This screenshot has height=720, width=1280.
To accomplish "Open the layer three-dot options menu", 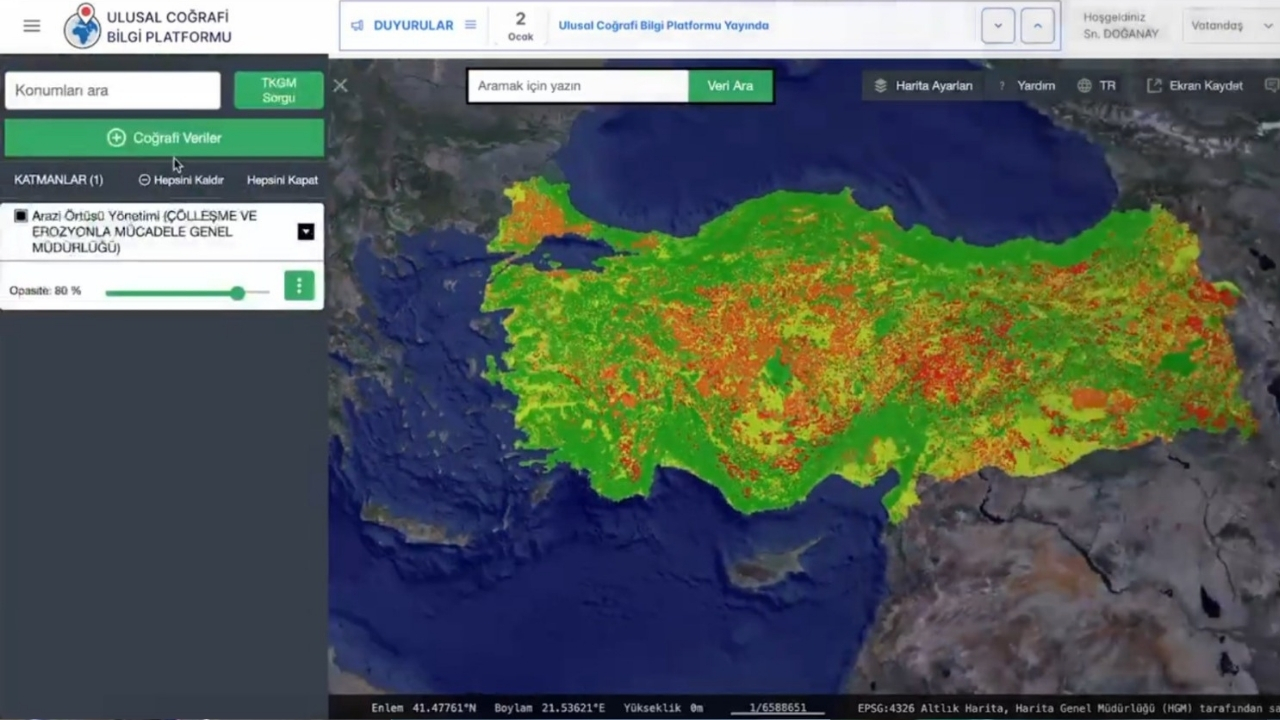I will 299,286.
